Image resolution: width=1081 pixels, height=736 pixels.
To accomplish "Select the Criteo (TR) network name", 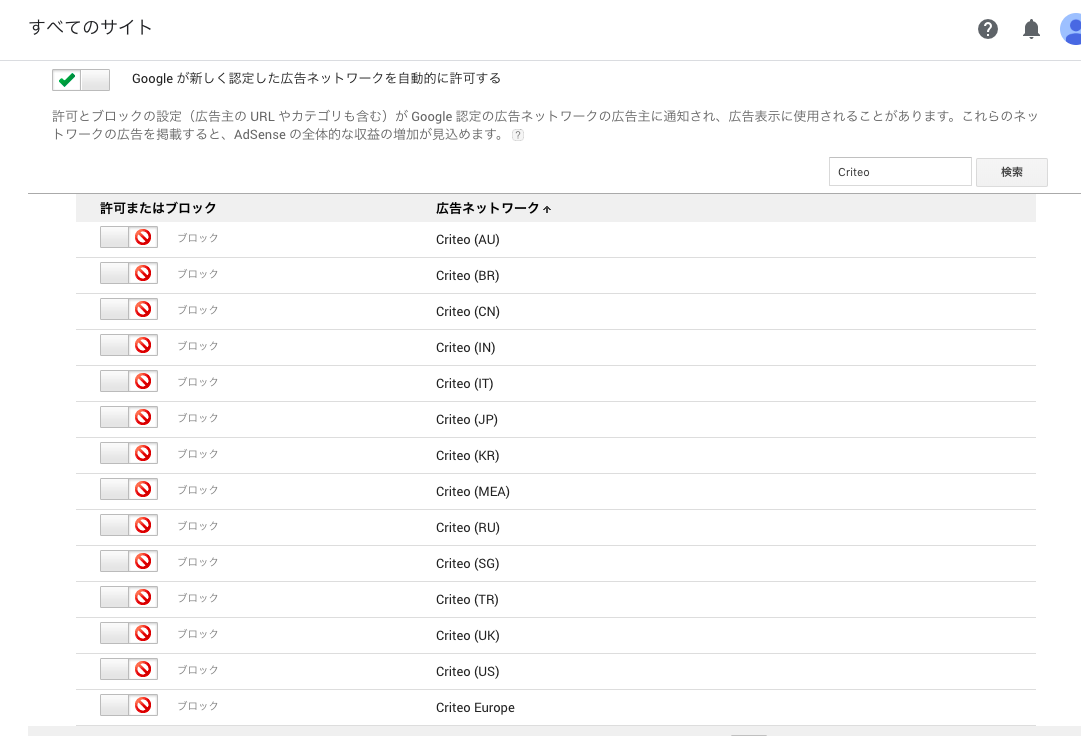I will (467, 600).
